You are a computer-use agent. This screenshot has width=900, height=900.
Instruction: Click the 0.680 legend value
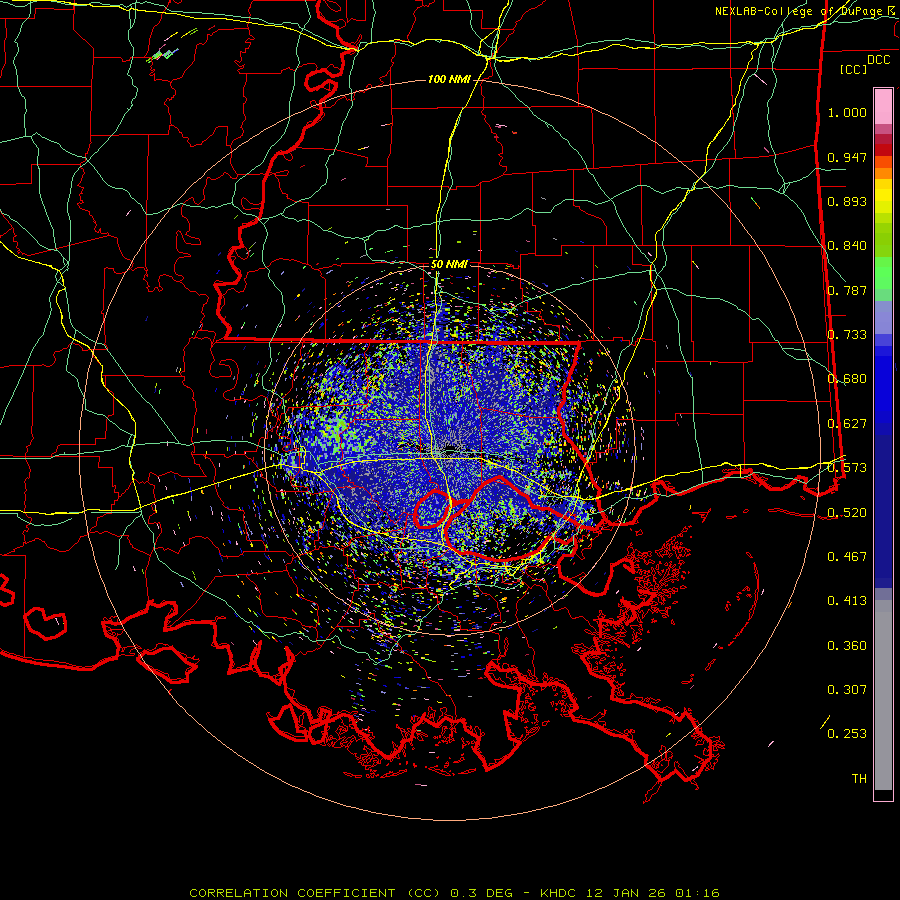847,379
